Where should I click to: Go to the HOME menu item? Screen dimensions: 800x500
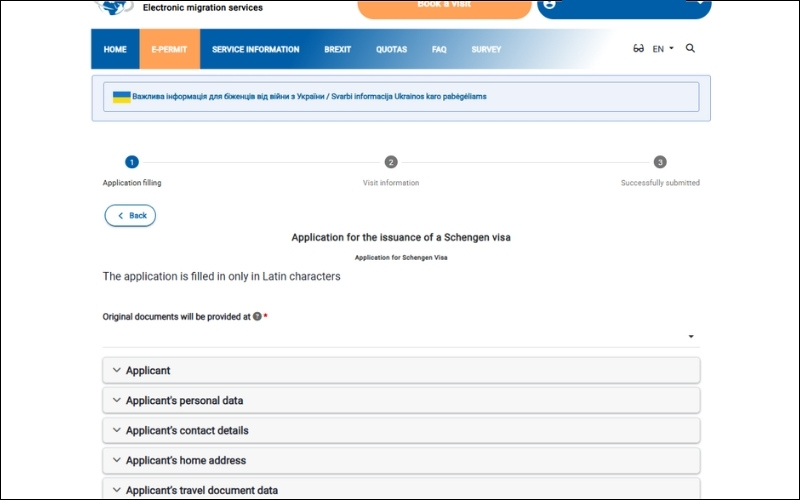tap(115, 49)
